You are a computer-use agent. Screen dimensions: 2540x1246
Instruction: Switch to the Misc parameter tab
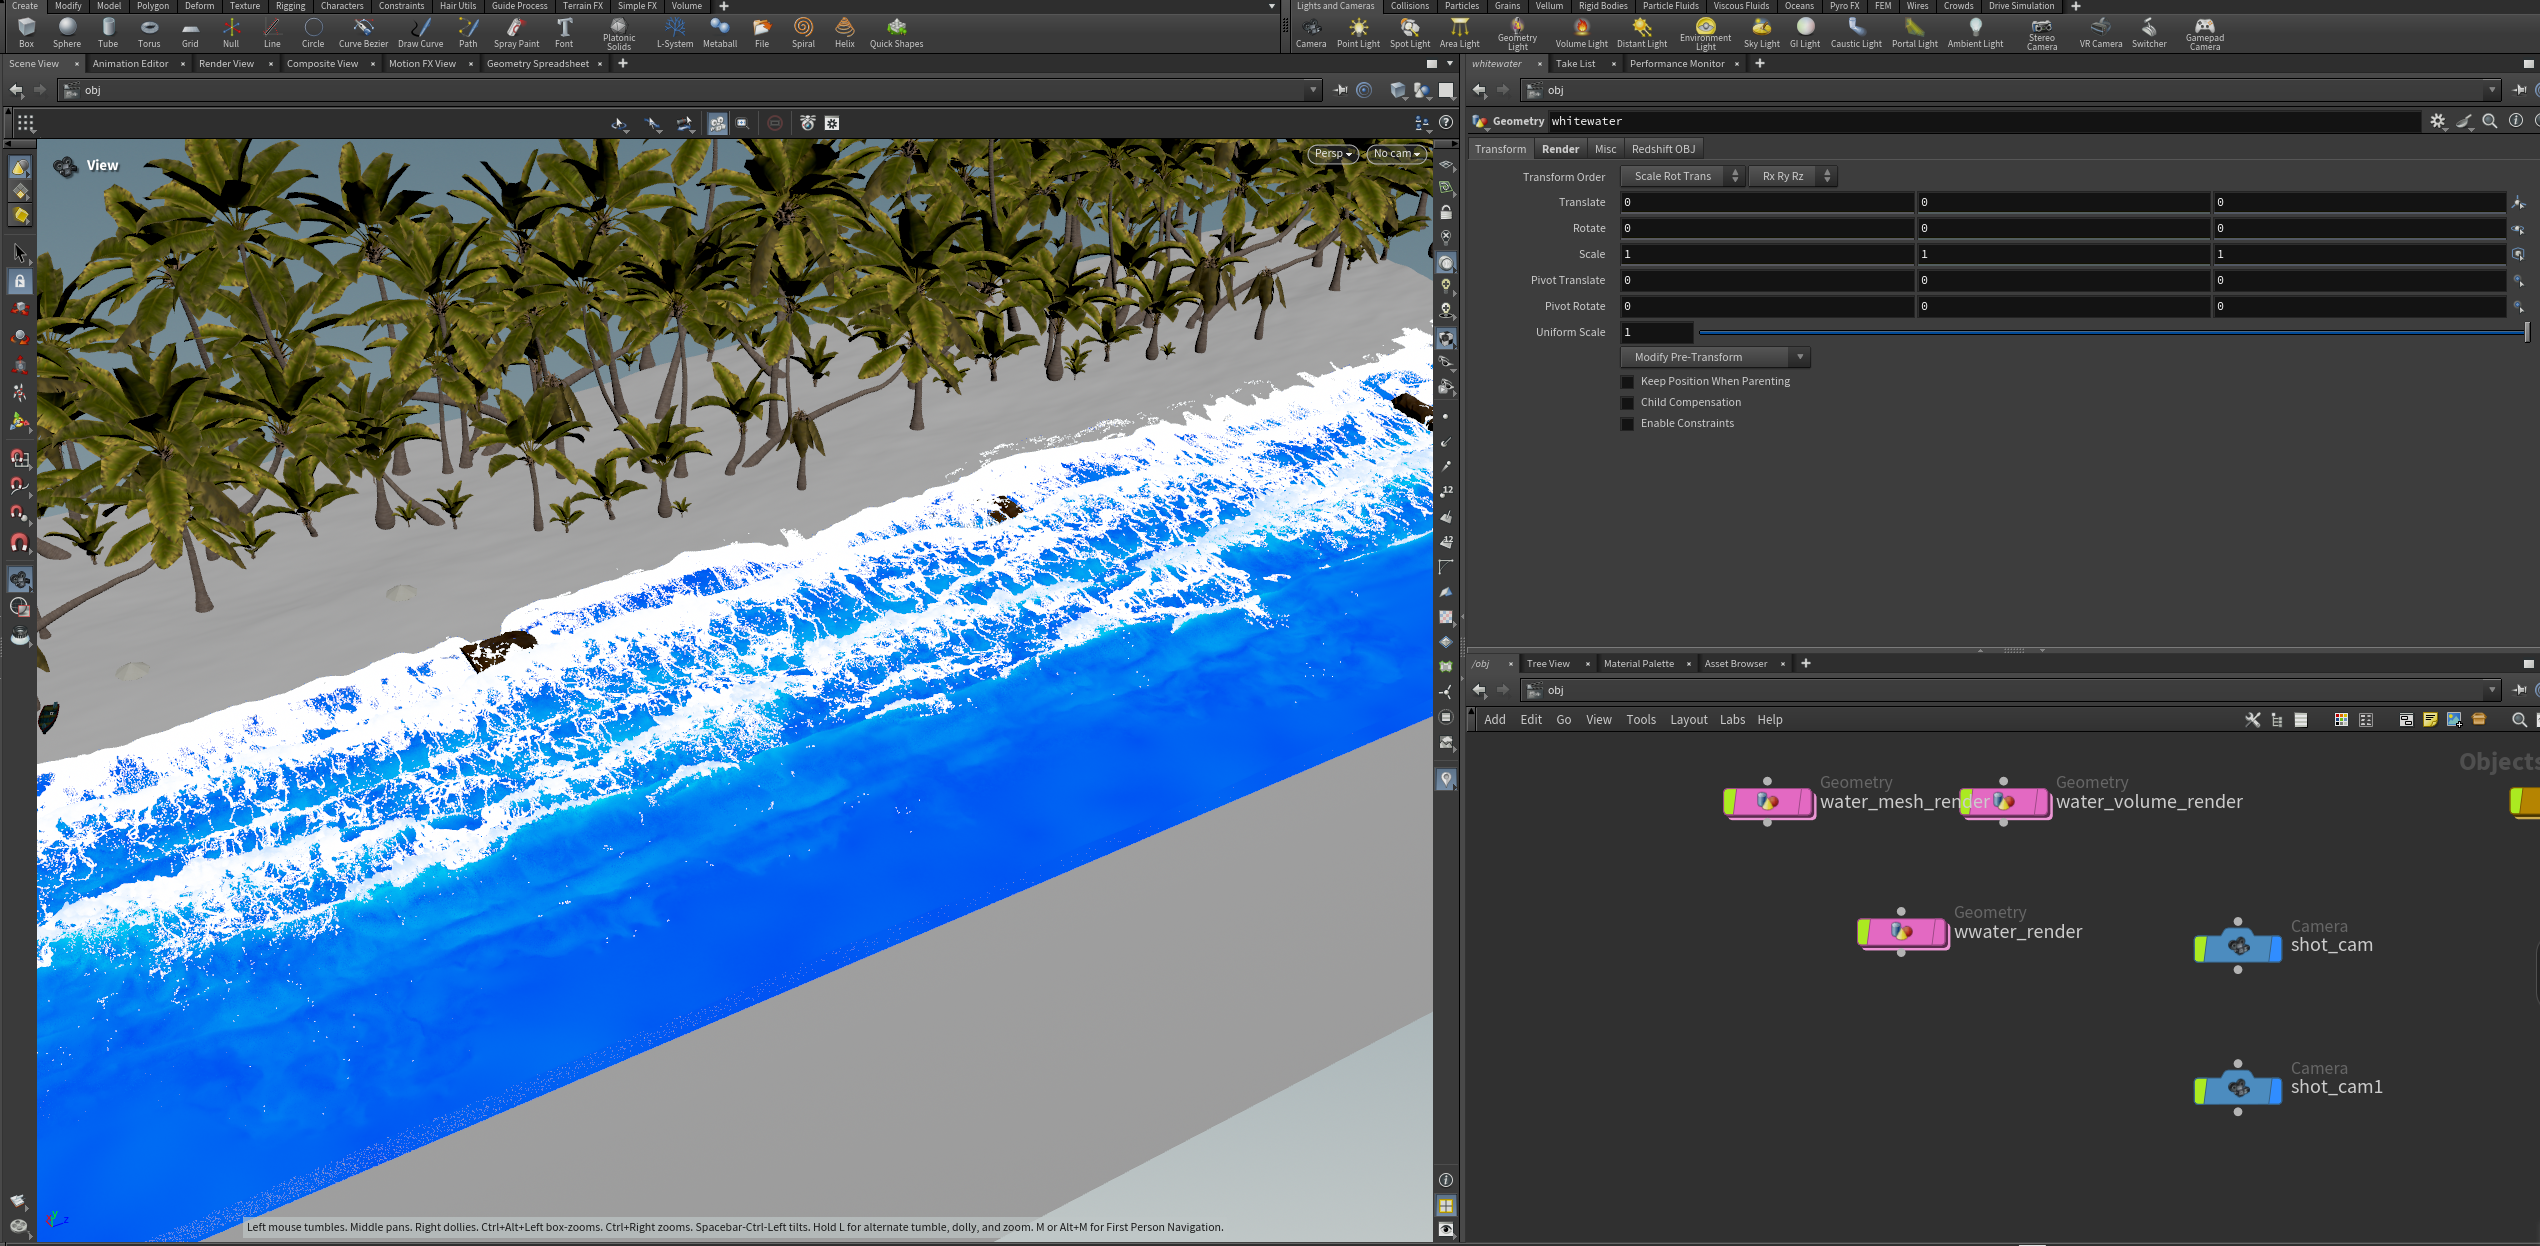tap(1606, 148)
